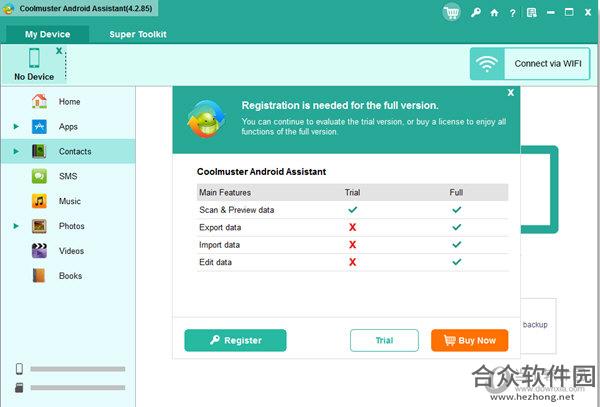Minimize the Coolmuster window

point(551,13)
